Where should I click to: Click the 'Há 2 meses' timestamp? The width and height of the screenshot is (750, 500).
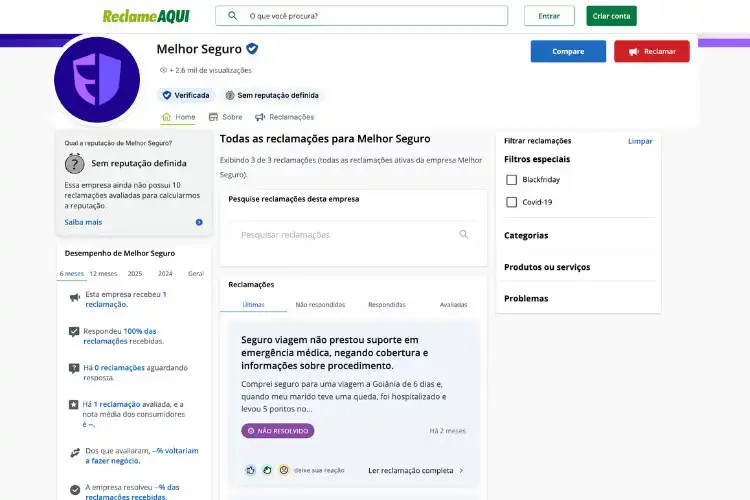click(x=447, y=431)
